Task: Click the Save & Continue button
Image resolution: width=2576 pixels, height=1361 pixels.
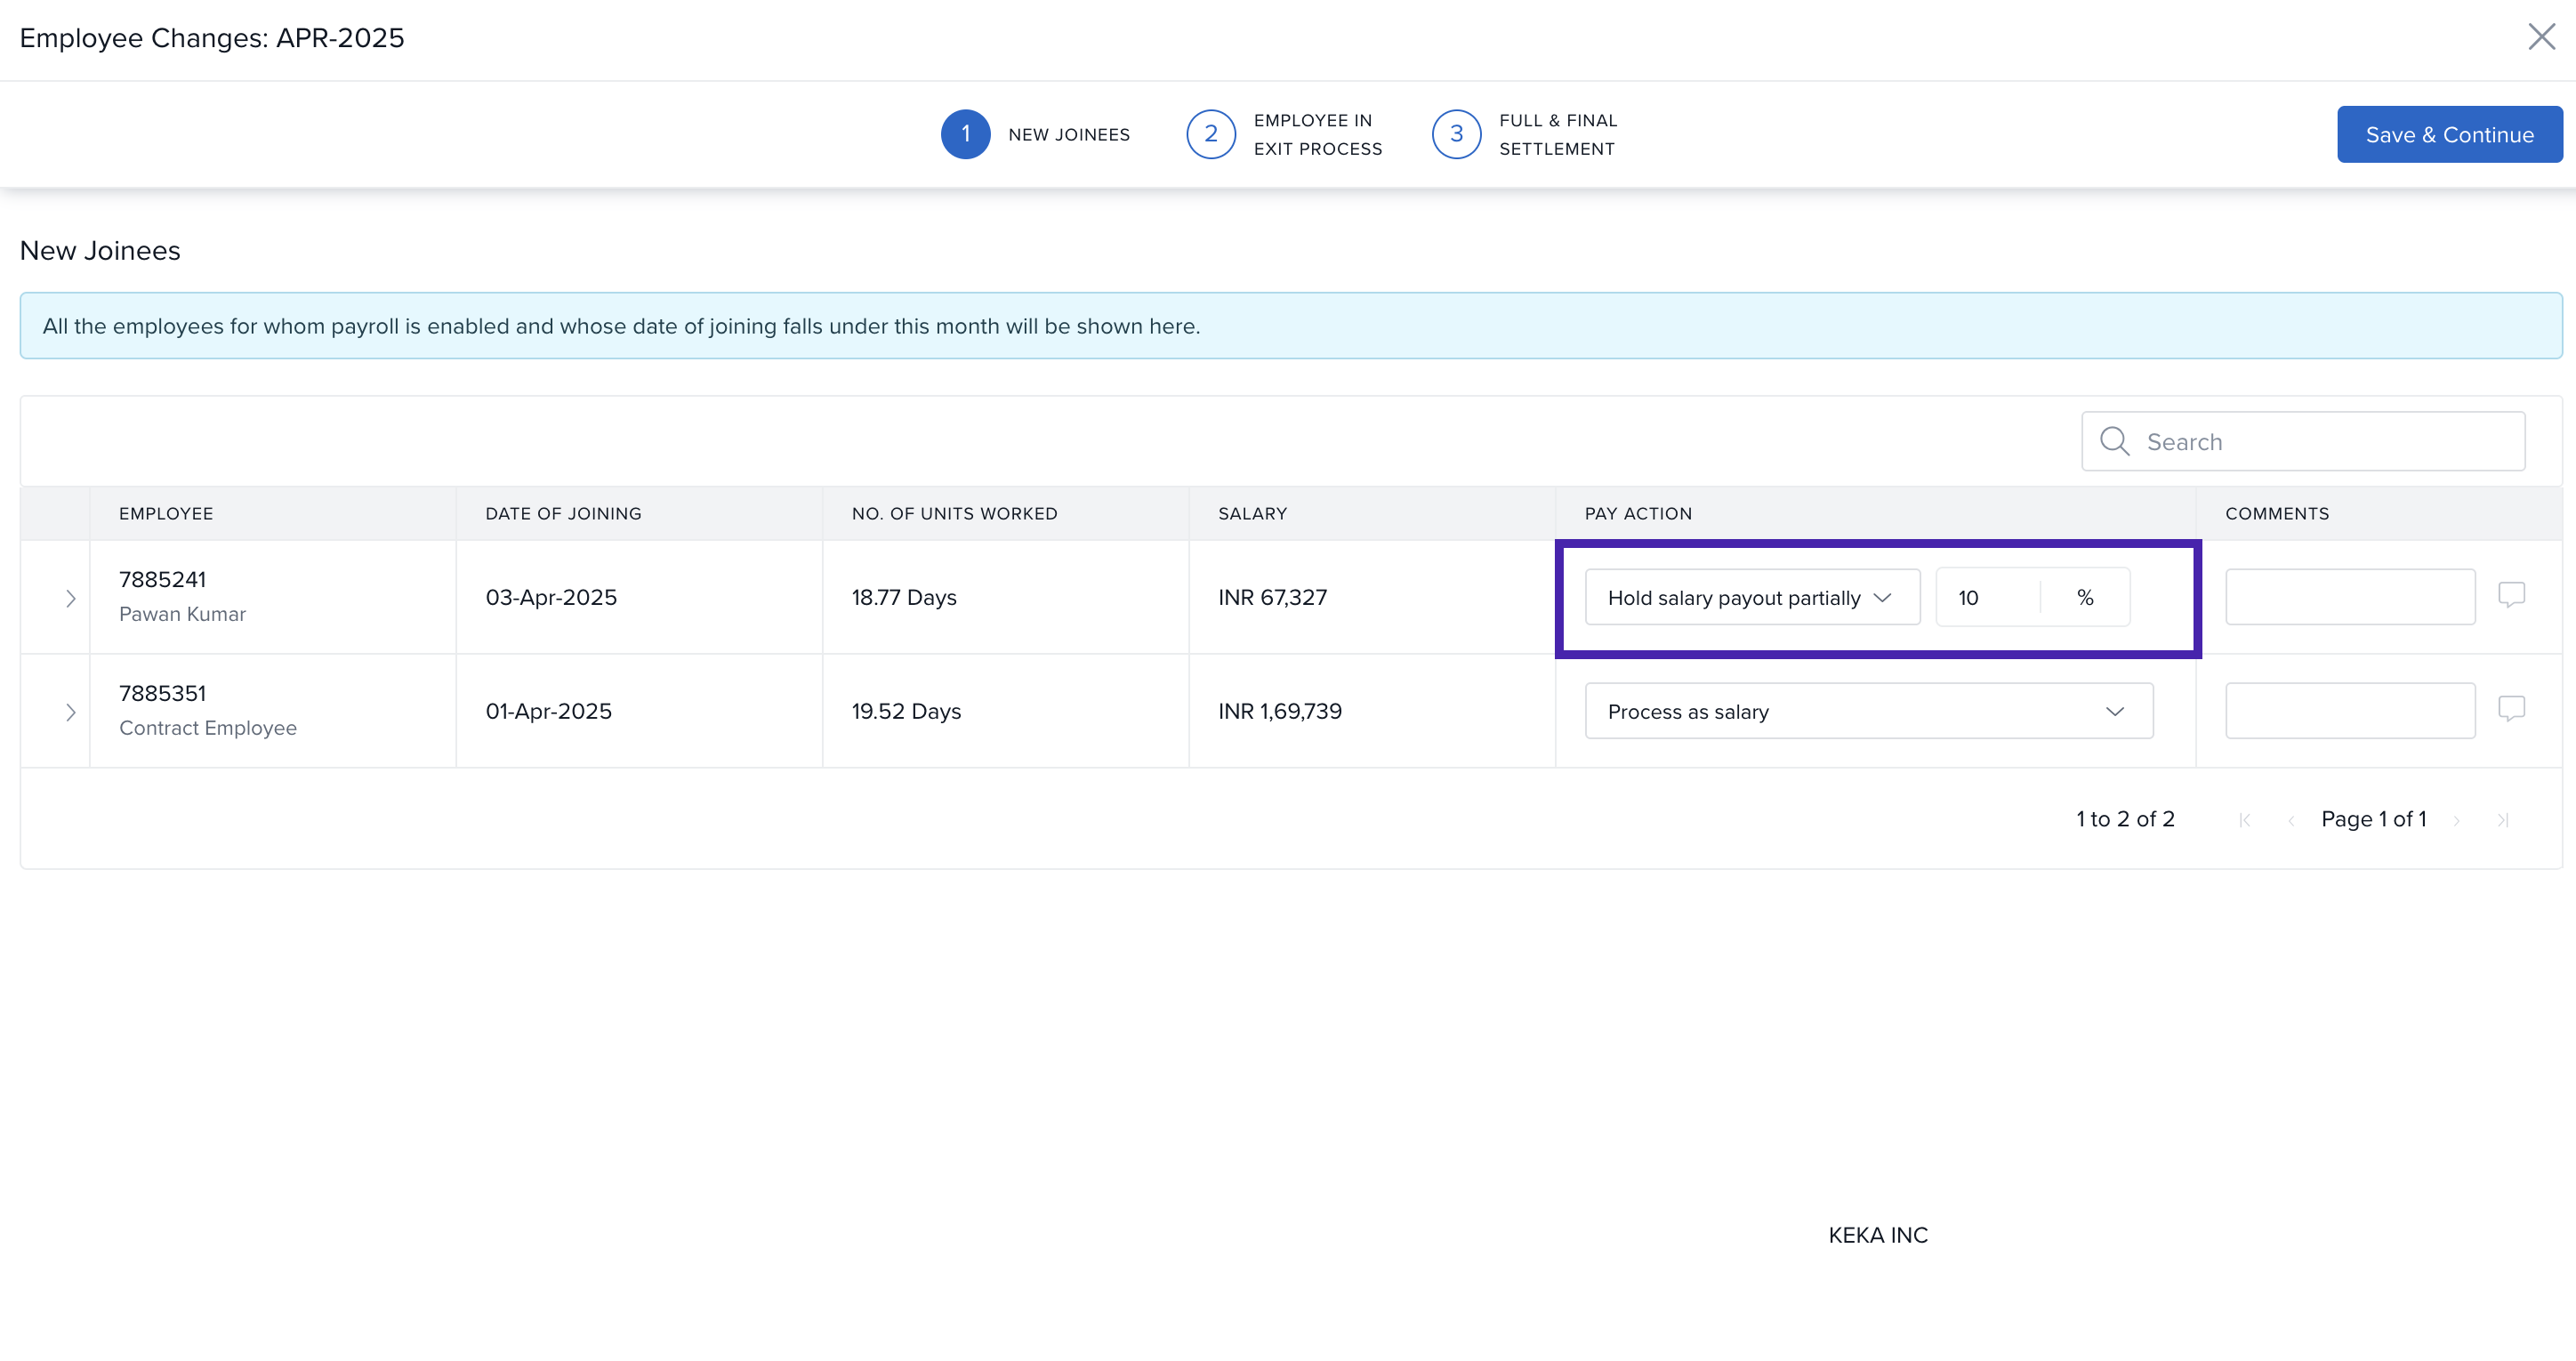Action: click(2449, 134)
